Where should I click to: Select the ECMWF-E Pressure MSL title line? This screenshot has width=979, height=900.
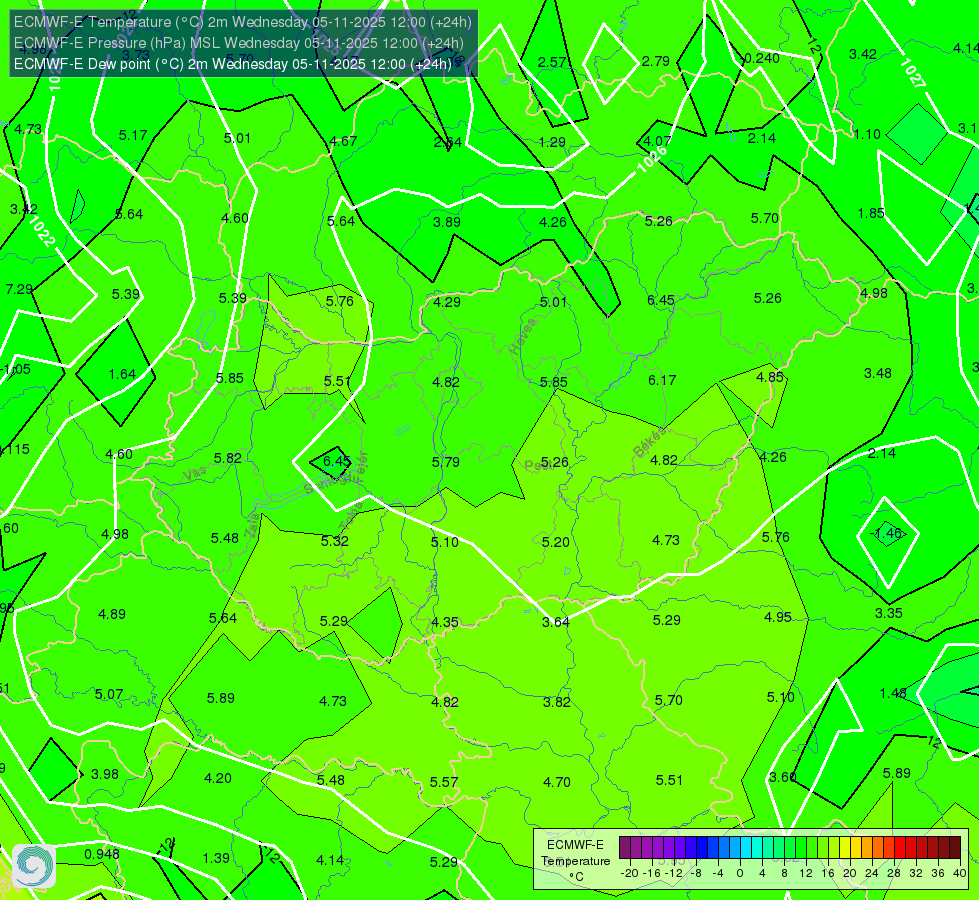[x=239, y=43]
